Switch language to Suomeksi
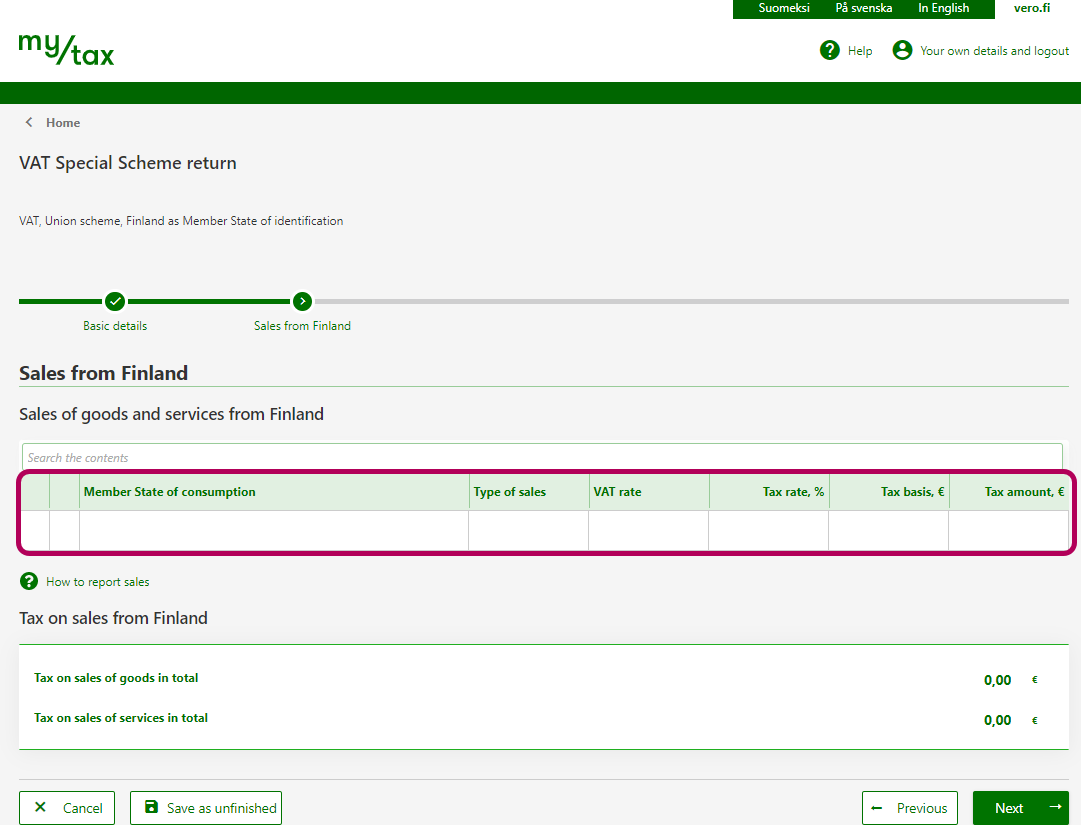The image size is (1081, 825). point(784,8)
